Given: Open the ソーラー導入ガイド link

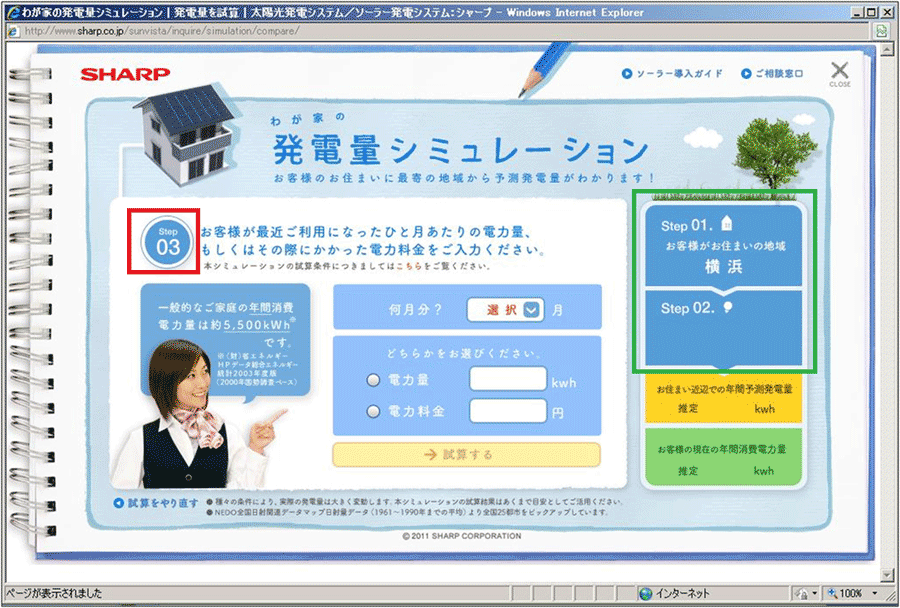Looking at the screenshot, I should (x=672, y=73).
